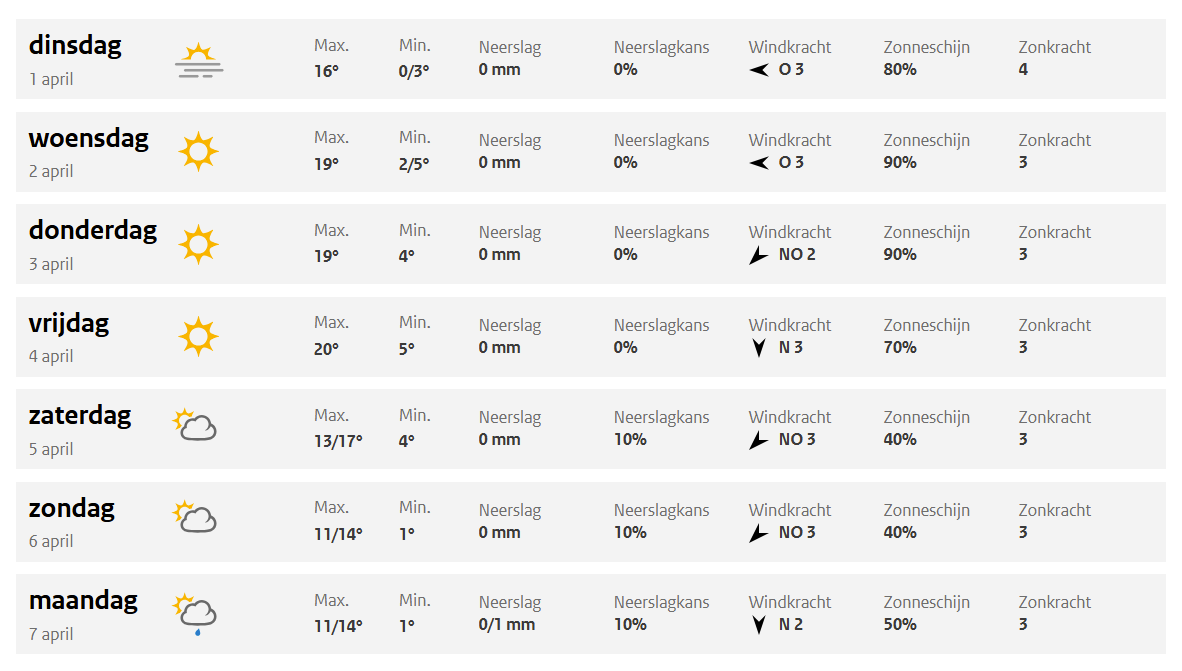Click woensdag's Zonneschijn 90% value
This screenshot has width=1182, height=671.
pyautogui.click(x=899, y=162)
